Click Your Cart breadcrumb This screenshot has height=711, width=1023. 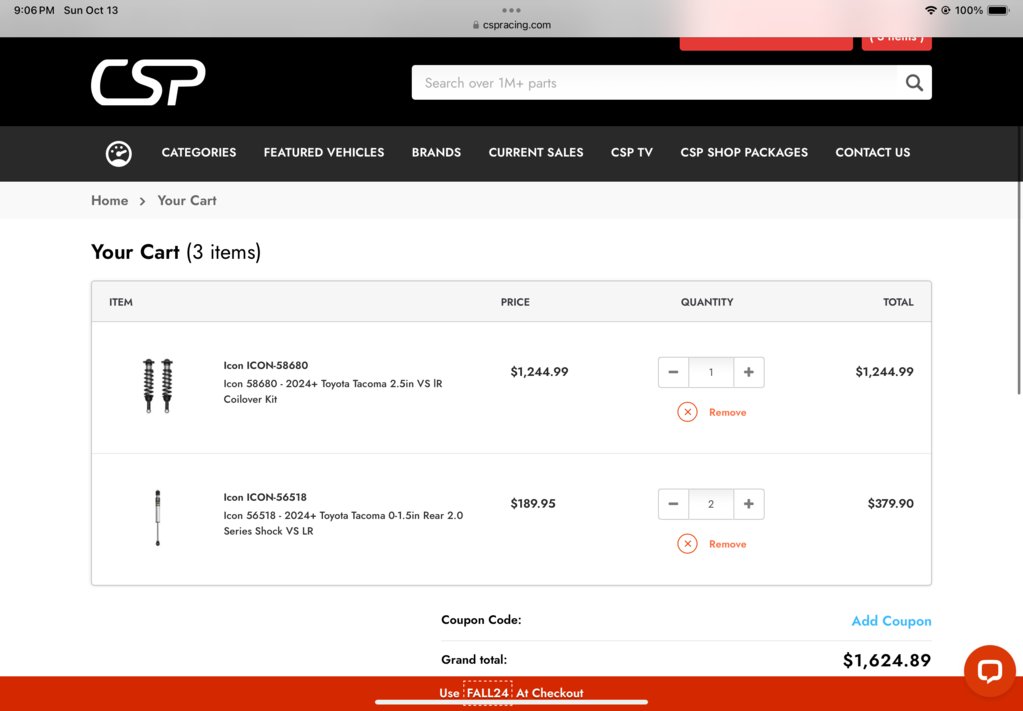187,201
